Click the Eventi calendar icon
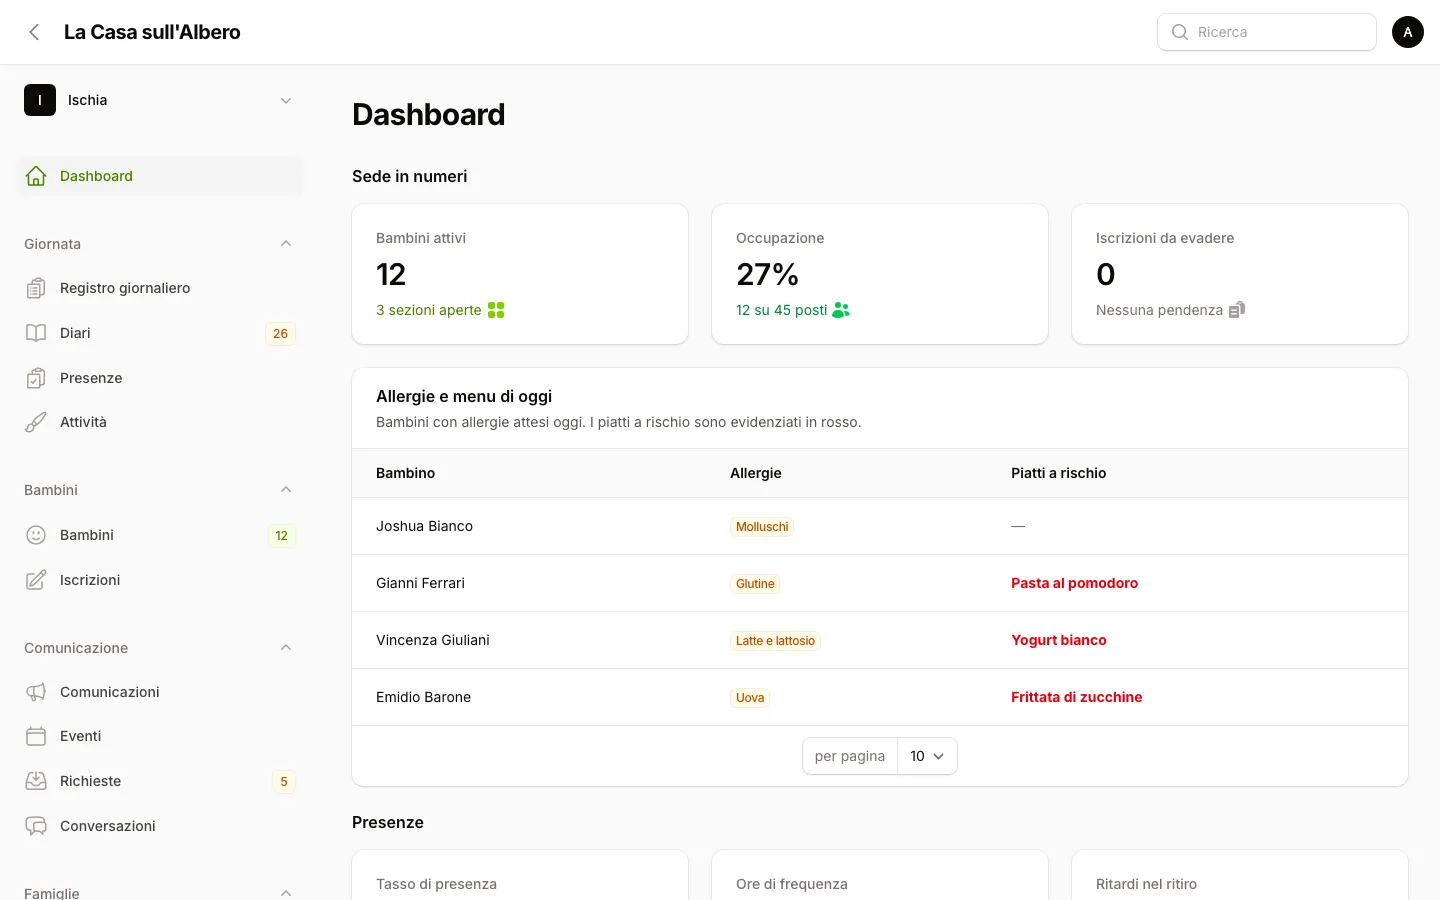This screenshot has height=900, width=1440. 36,736
